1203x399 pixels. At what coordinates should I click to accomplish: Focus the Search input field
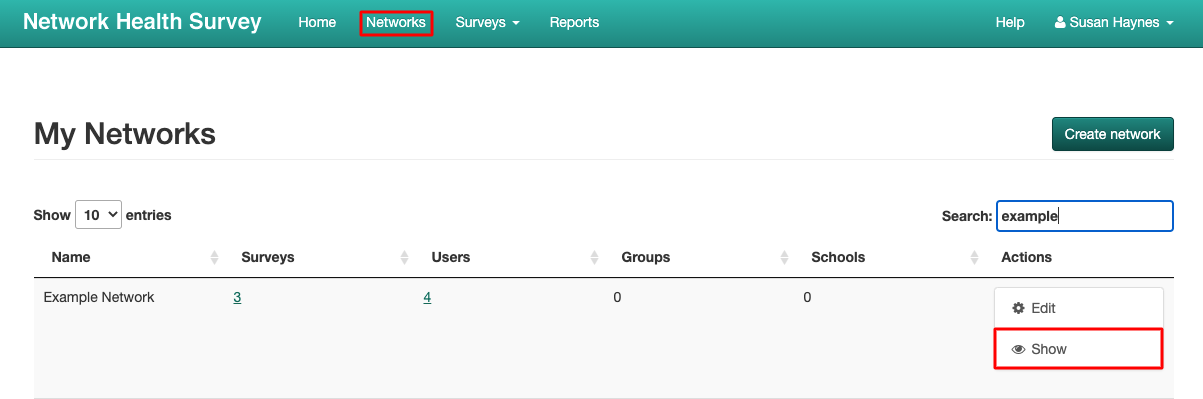(x=1084, y=216)
